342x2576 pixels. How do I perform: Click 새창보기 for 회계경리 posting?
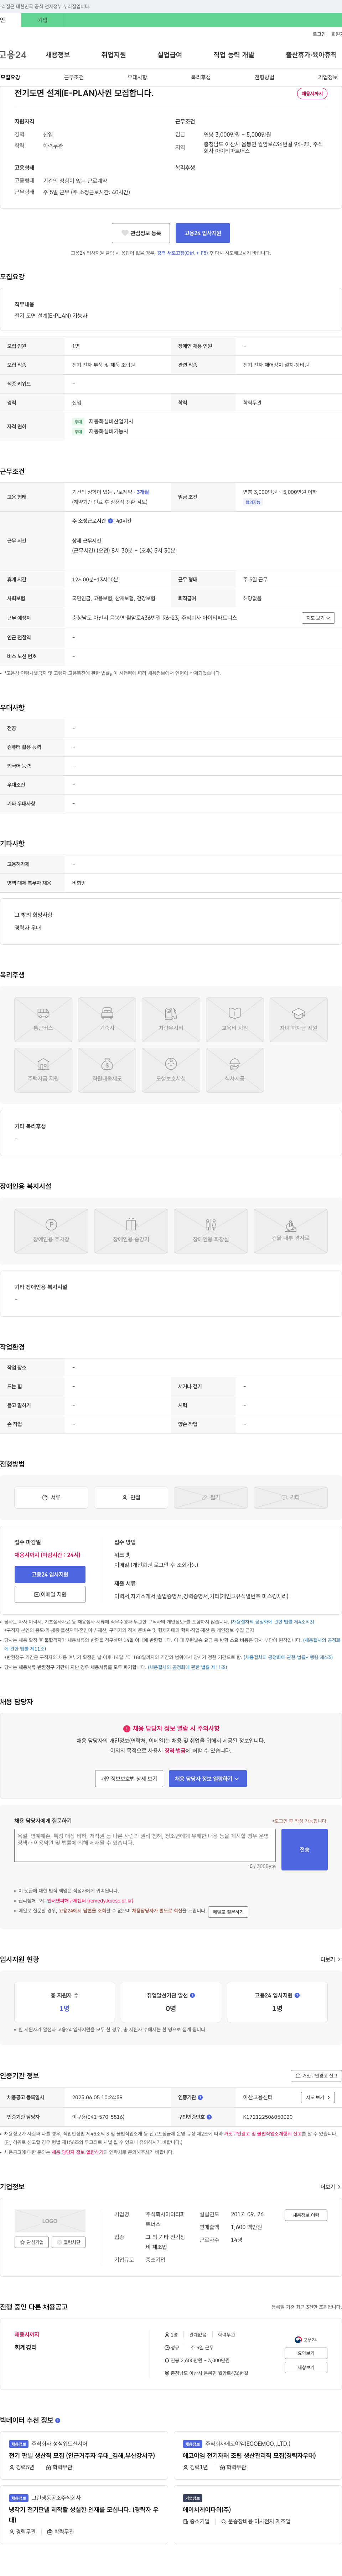point(306,2367)
